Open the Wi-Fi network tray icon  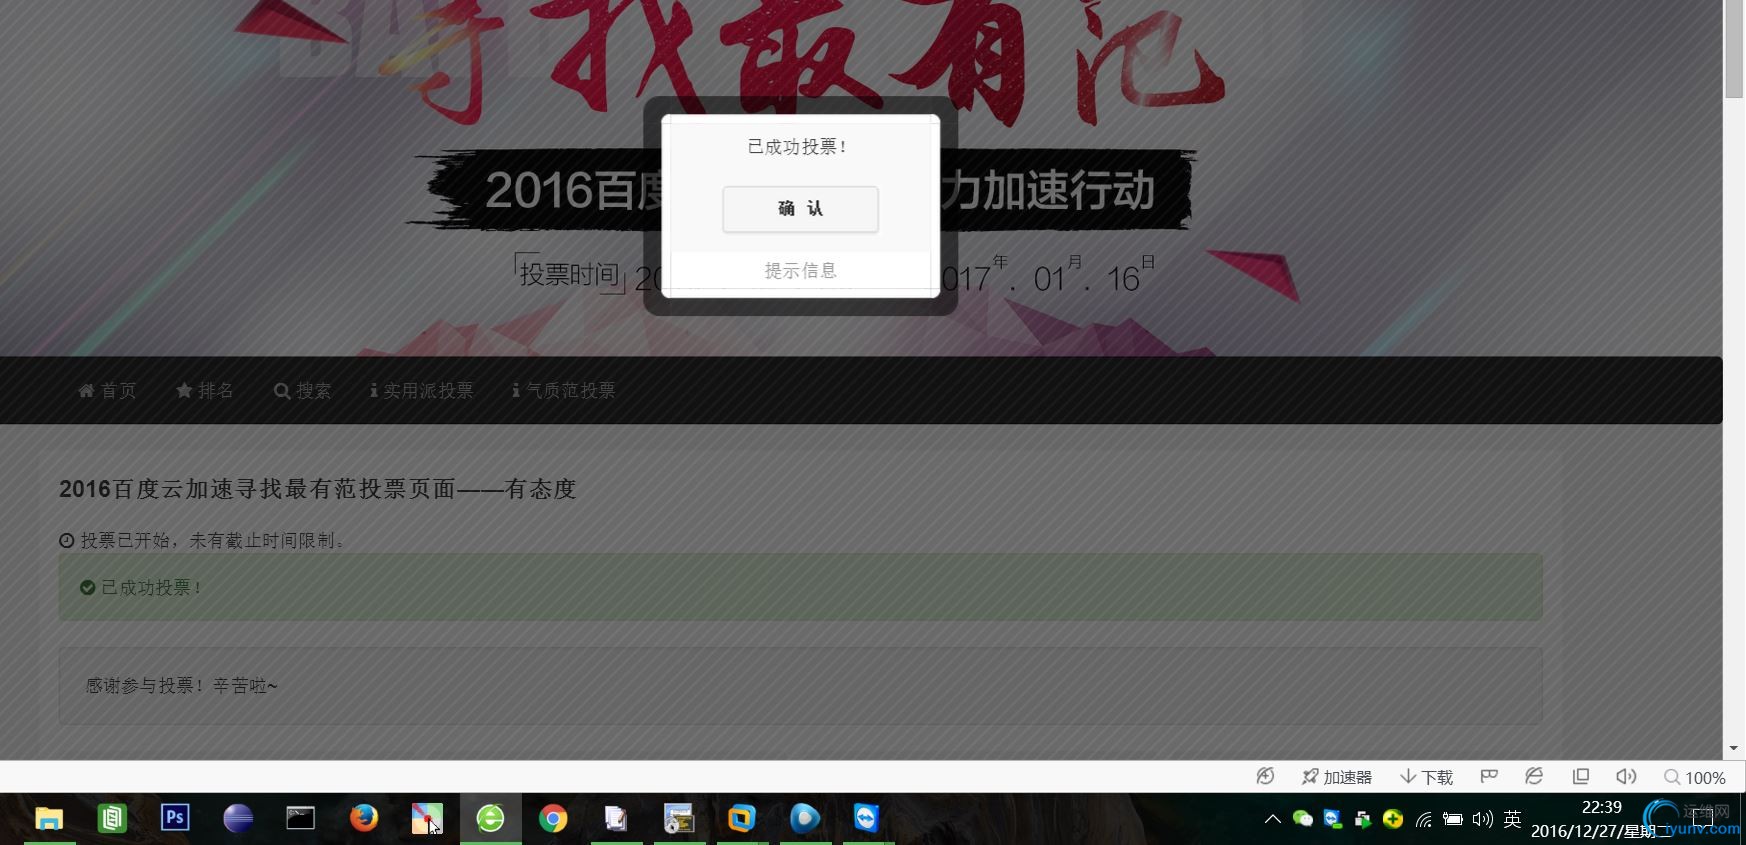1424,820
